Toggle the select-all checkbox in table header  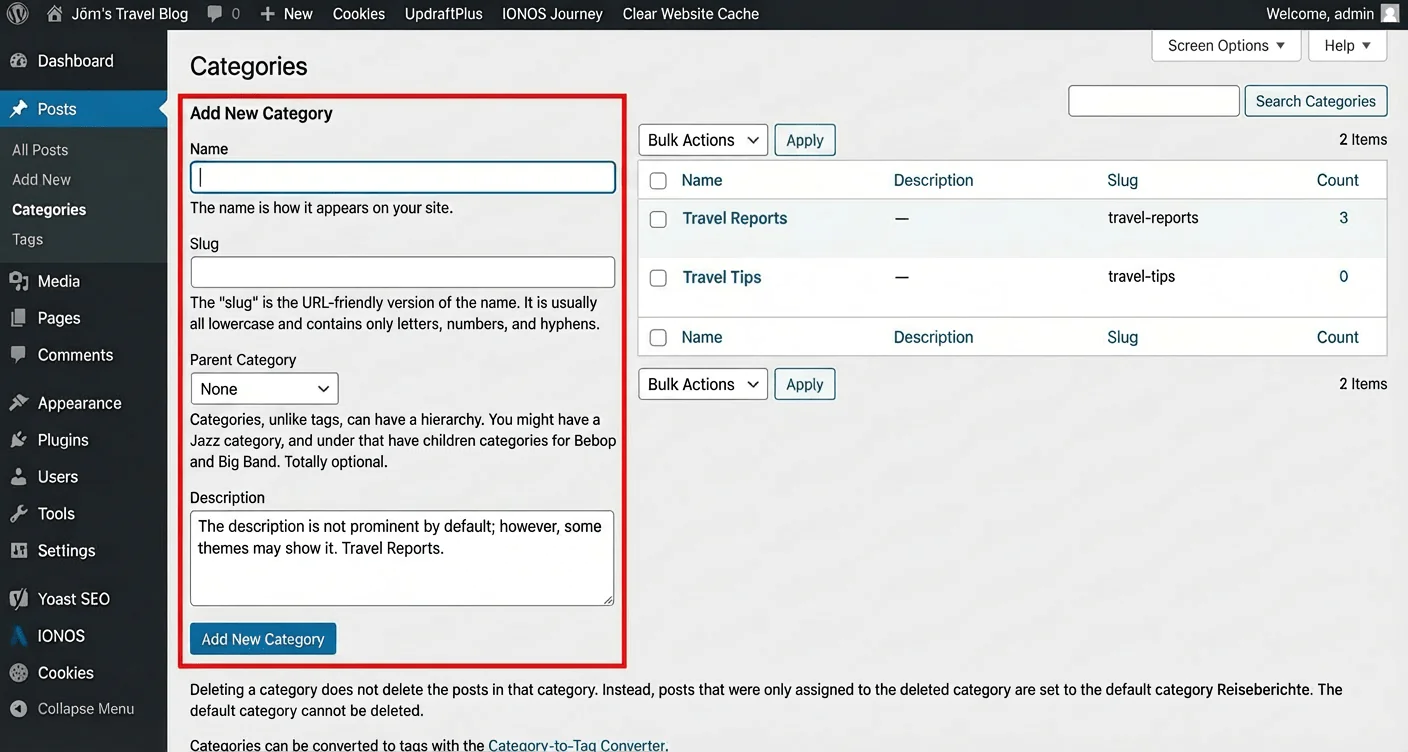click(x=658, y=181)
